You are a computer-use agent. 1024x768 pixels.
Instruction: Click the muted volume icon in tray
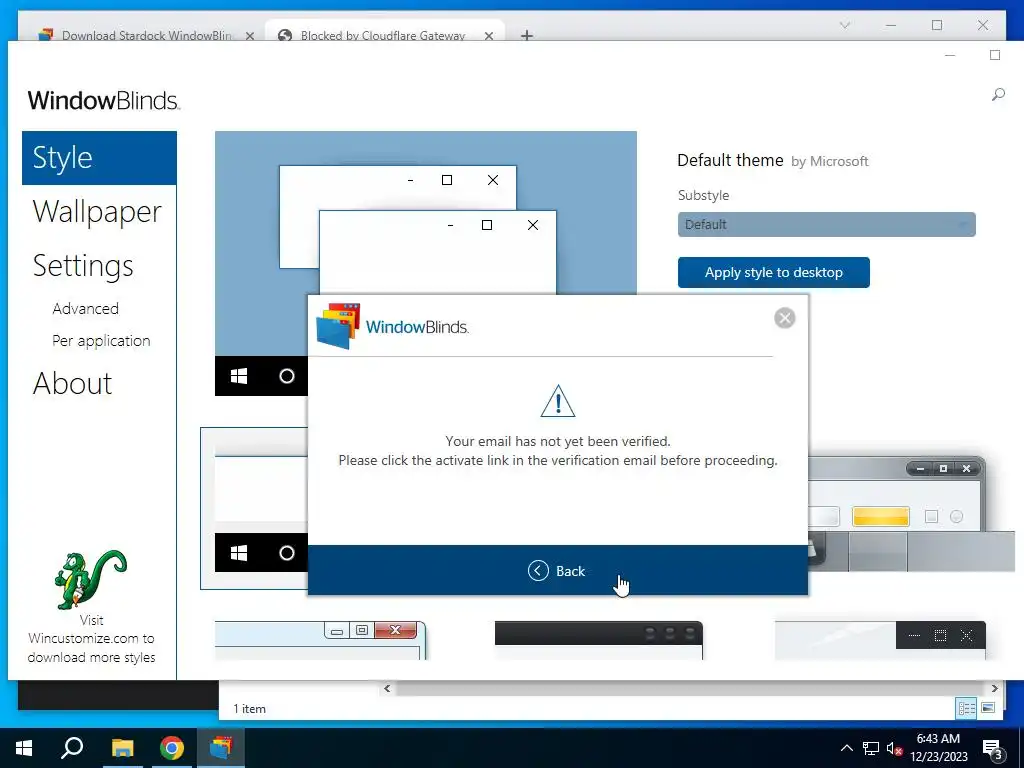pyautogui.click(x=894, y=748)
